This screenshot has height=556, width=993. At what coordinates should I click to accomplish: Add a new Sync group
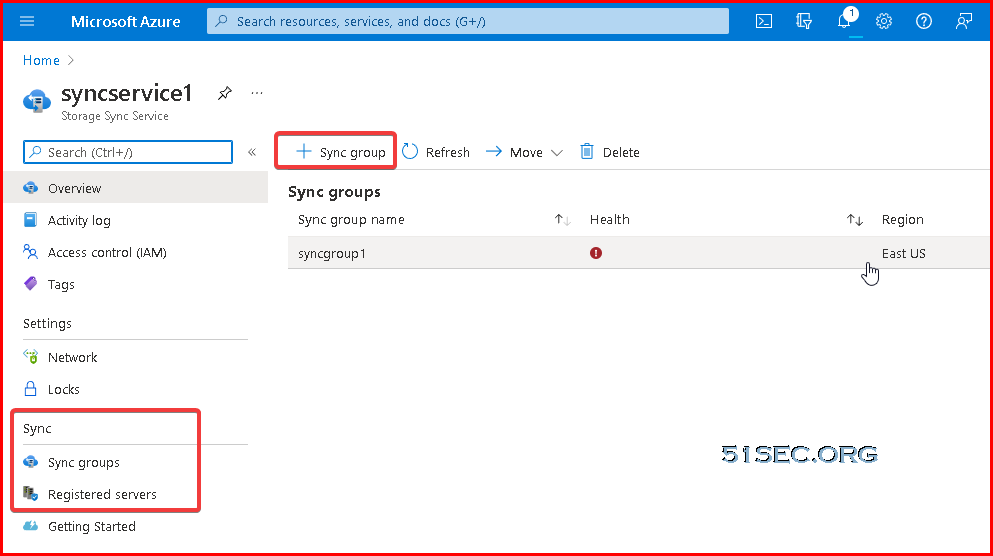(340, 152)
